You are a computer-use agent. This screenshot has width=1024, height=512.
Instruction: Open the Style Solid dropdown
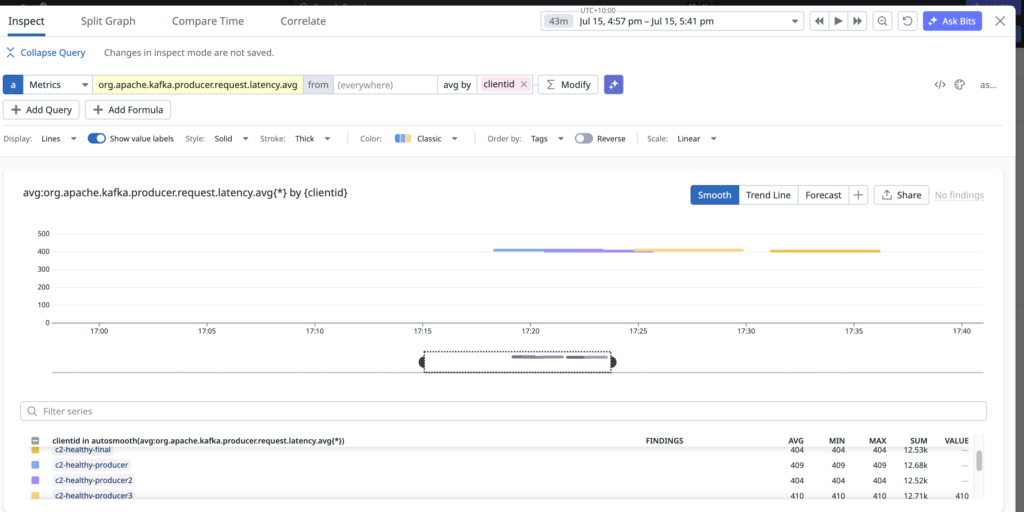point(231,138)
